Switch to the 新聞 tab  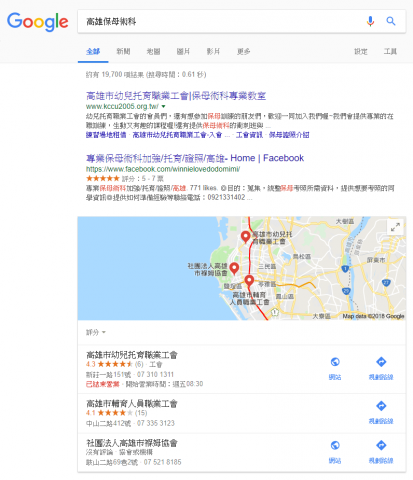pos(123,51)
